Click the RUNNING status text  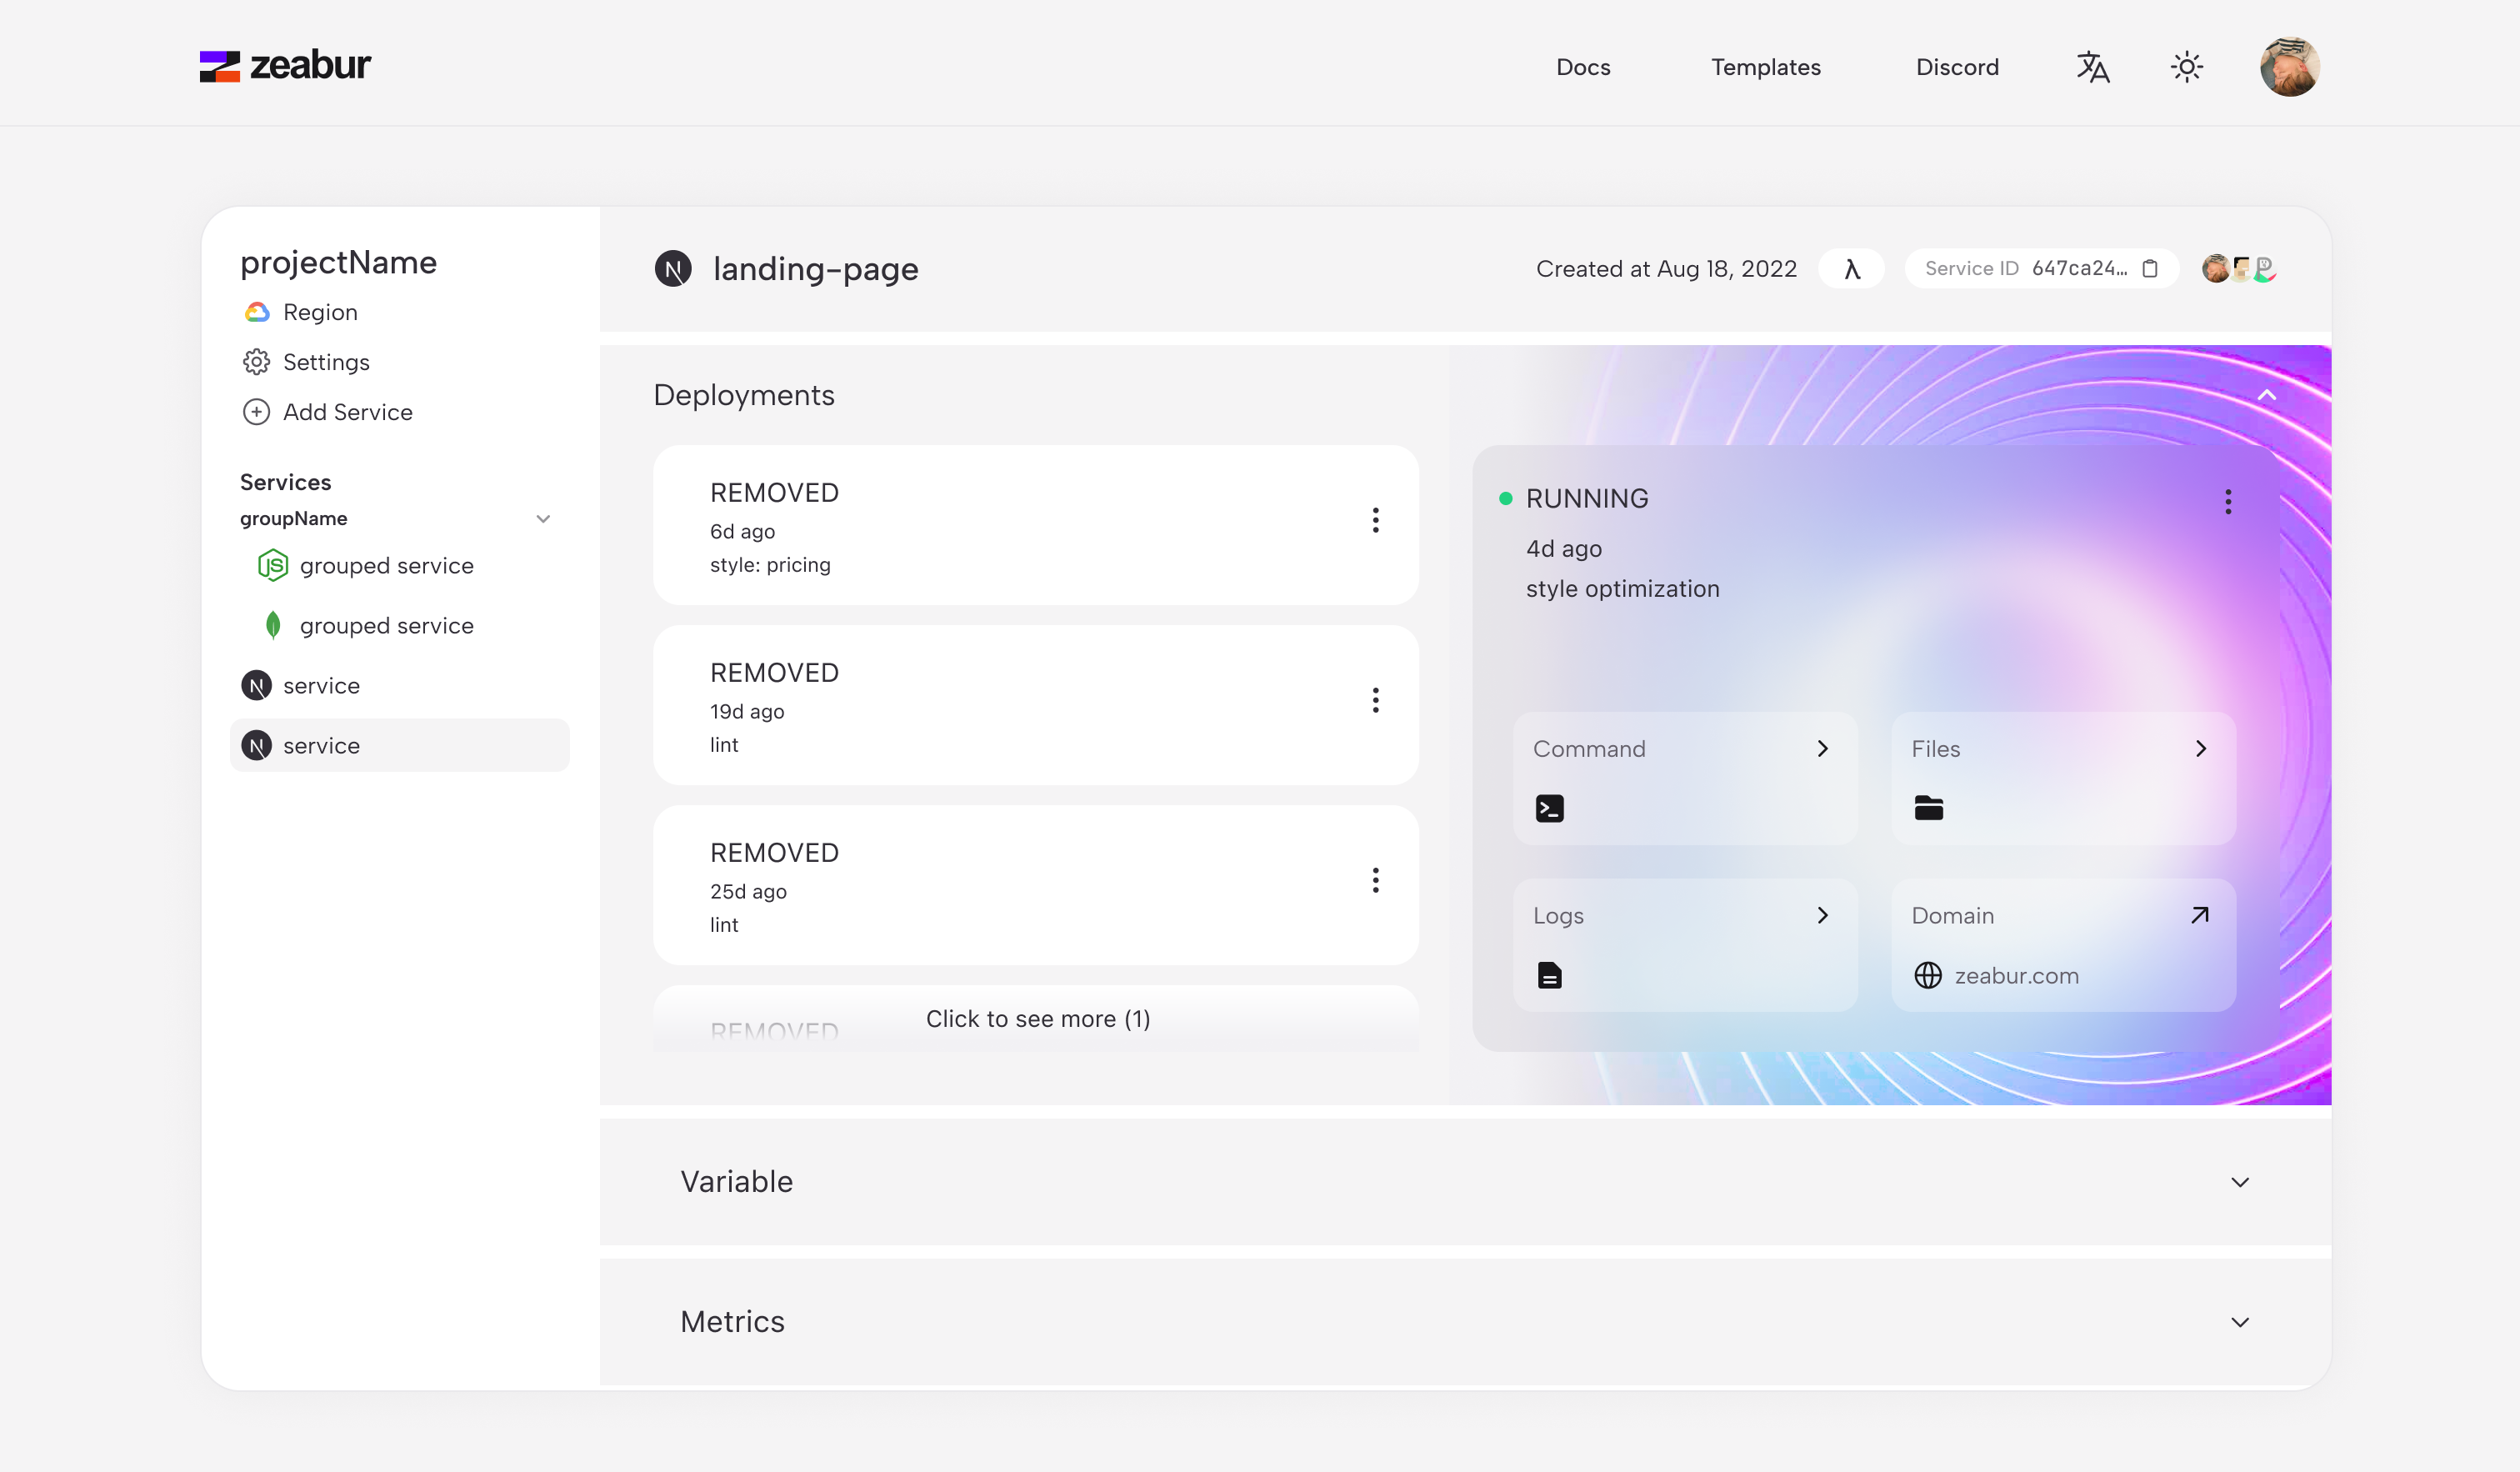[1587, 499]
